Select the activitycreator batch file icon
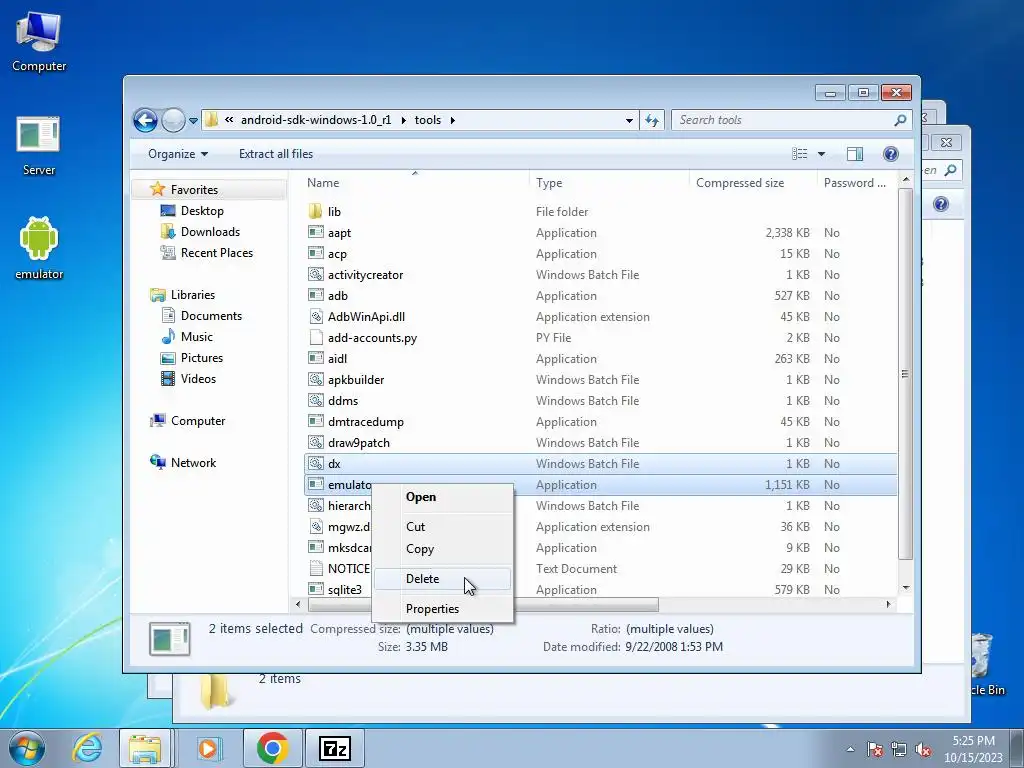Screen dimensions: 1024x768 coord(315,274)
